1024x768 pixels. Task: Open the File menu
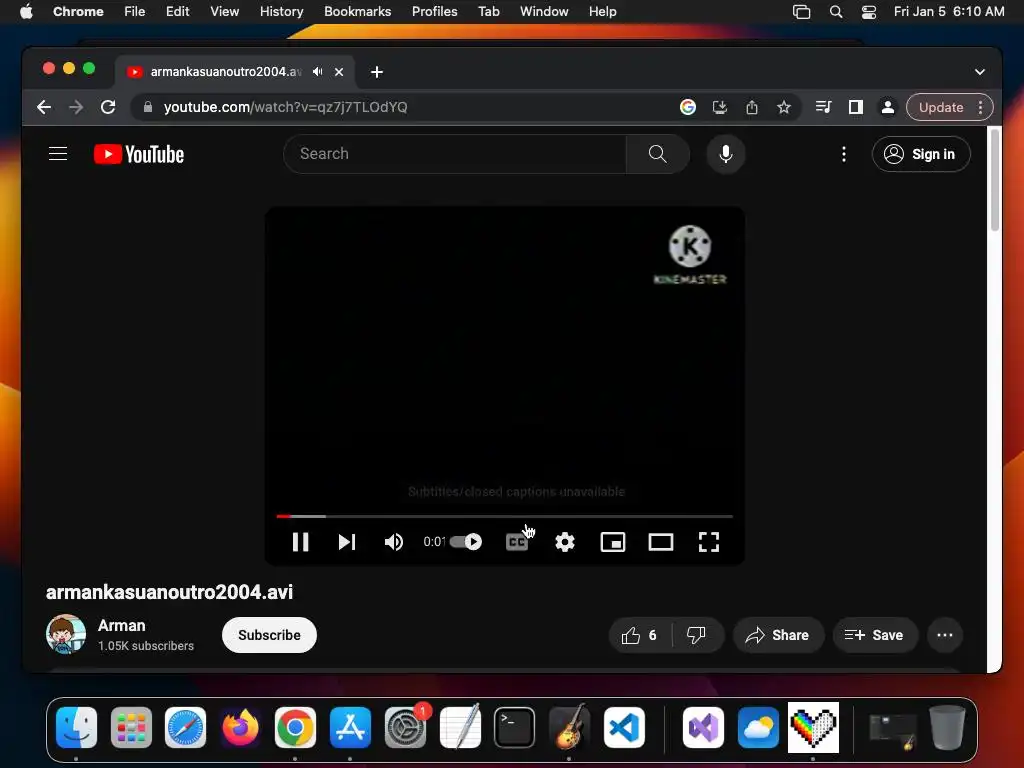click(x=135, y=11)
